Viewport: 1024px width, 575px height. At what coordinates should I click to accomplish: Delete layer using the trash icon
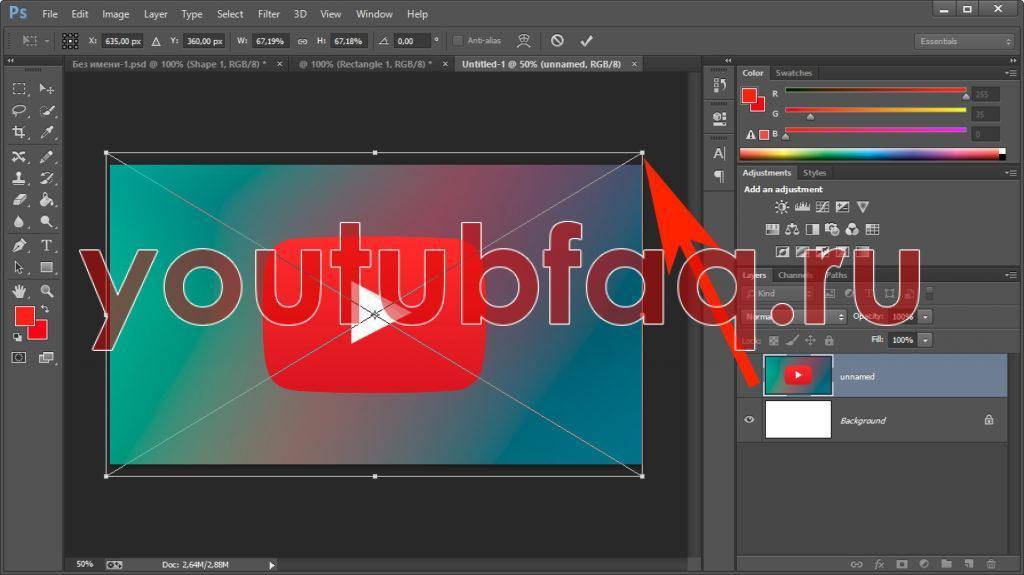(x=990, y=564)
